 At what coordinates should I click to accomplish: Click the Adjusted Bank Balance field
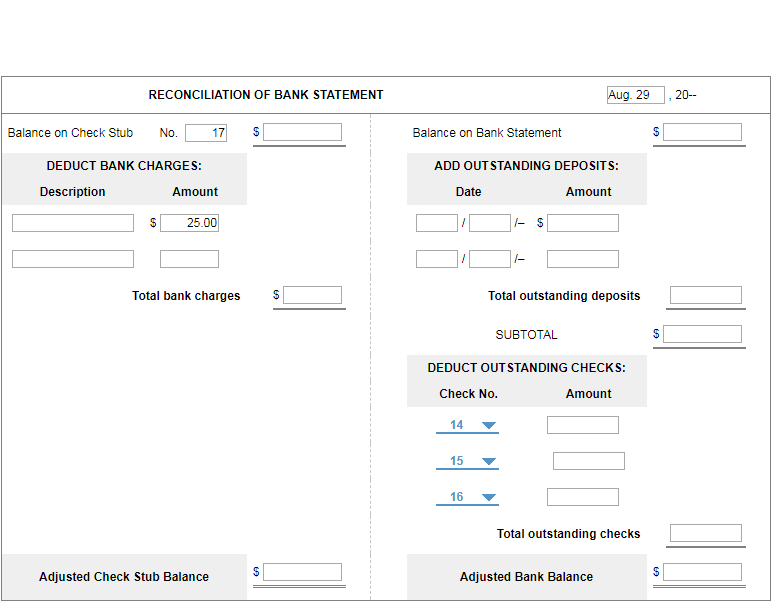[x=702, y=572]
